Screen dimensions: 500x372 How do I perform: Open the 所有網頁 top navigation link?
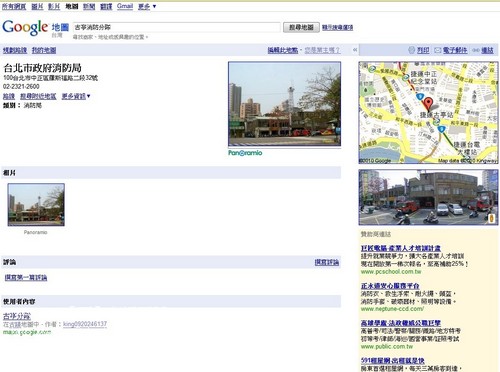[14, 6]
